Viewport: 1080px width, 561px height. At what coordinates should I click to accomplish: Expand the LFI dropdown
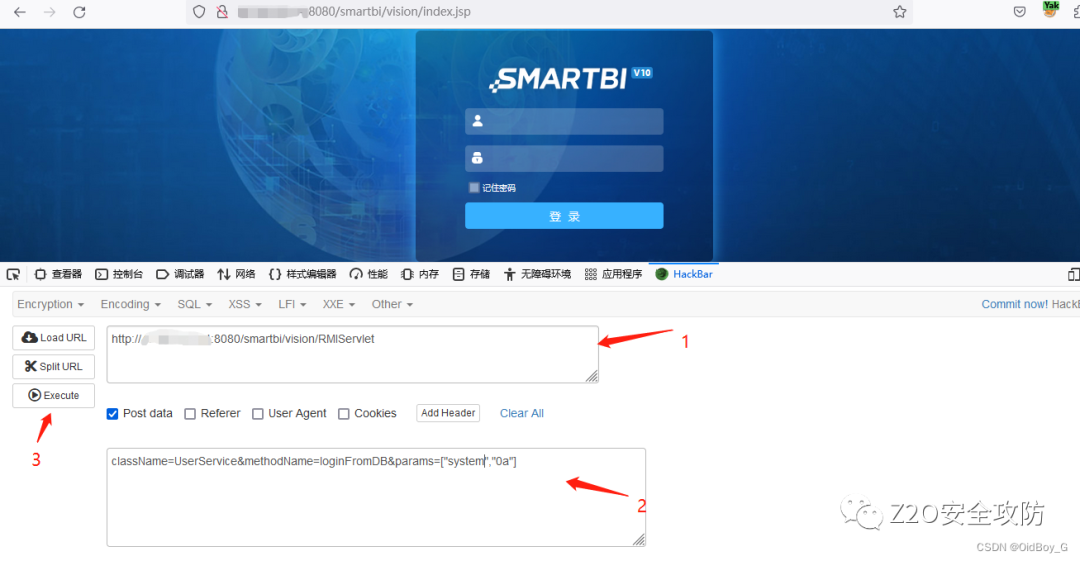click(x=292, y=304)
